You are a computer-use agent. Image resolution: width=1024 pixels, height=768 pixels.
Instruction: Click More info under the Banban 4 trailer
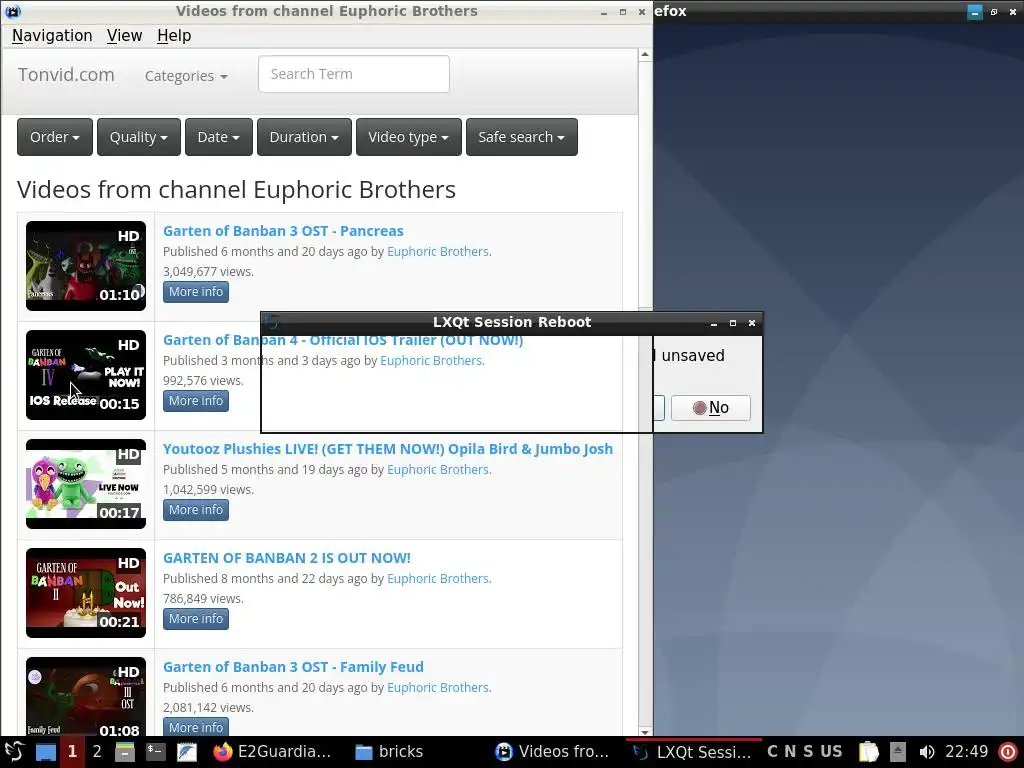coord(196,401)
